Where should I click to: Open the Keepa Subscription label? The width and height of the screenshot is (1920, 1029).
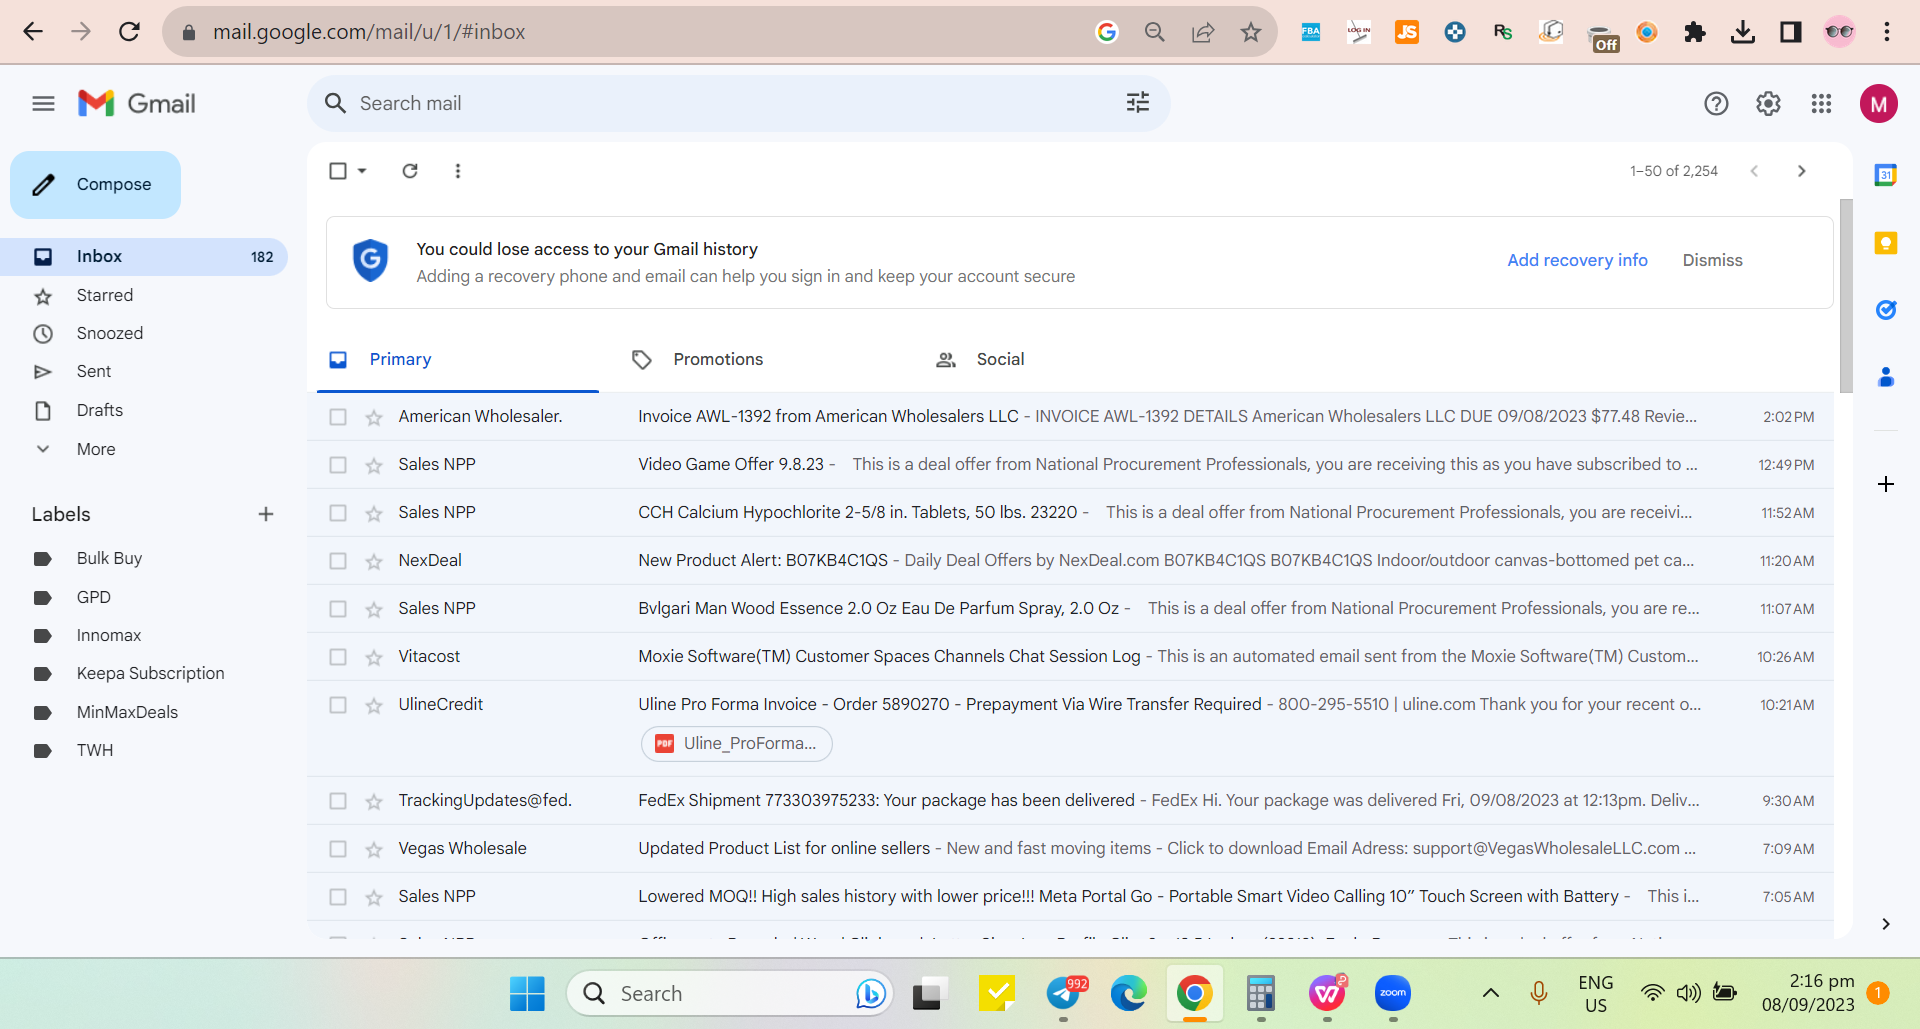pos(150,674)
